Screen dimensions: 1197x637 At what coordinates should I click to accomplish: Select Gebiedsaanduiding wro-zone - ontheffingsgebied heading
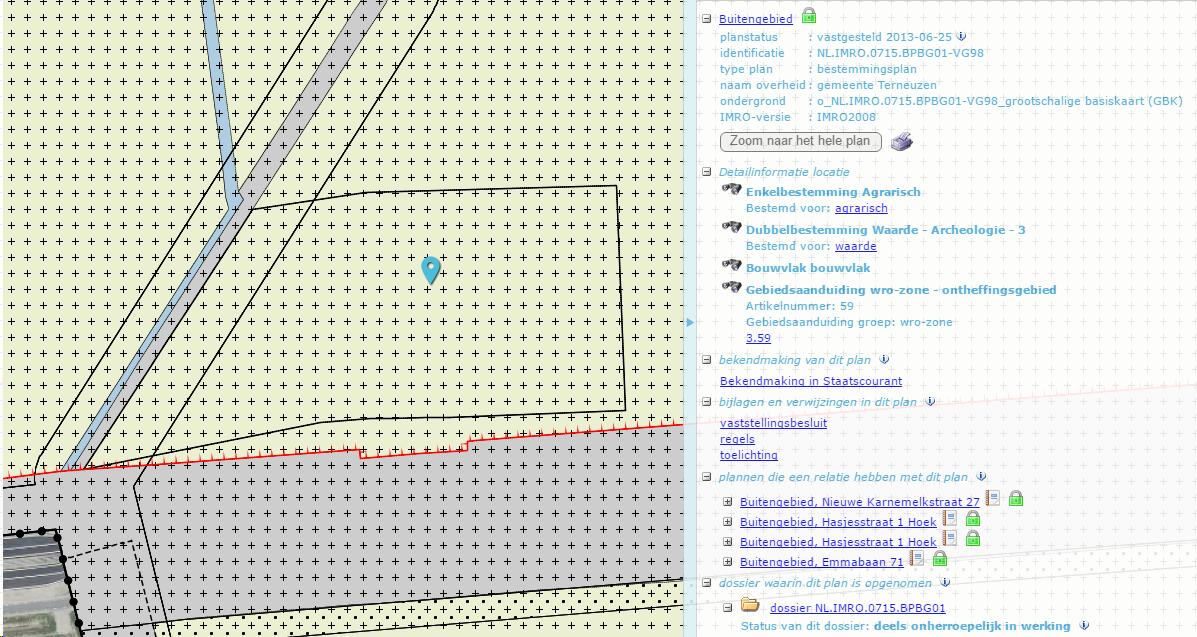click(x=901, y=289)
